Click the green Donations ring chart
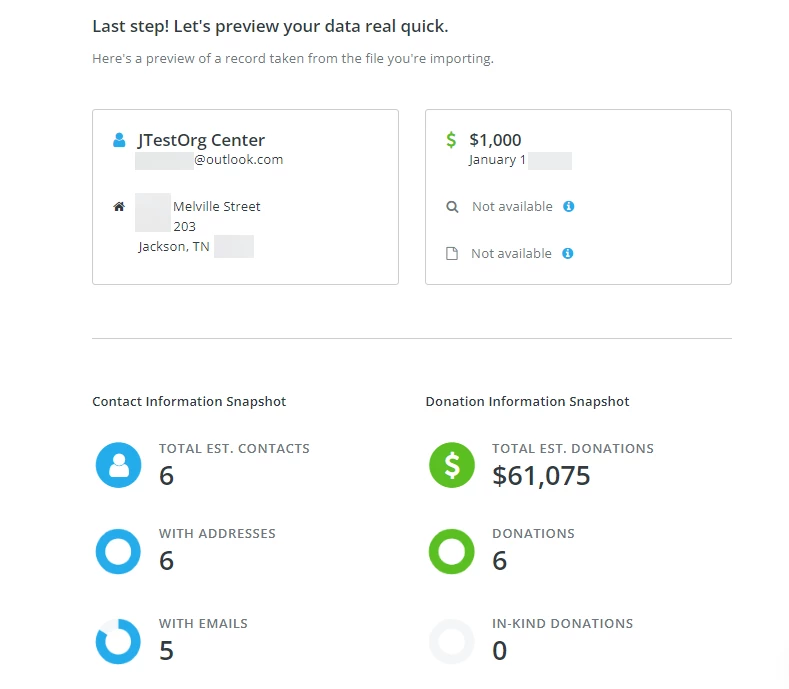This screenshot has height=689, width=789. point(452,552)
